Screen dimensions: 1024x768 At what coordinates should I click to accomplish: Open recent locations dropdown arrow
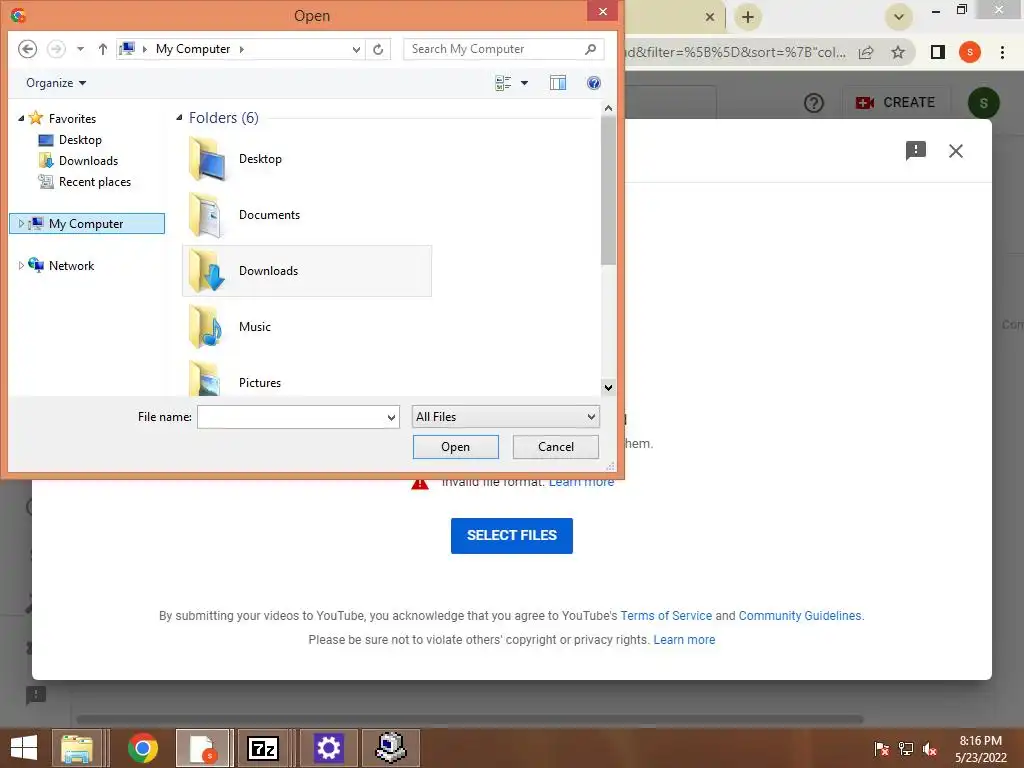tap(80, 49)
